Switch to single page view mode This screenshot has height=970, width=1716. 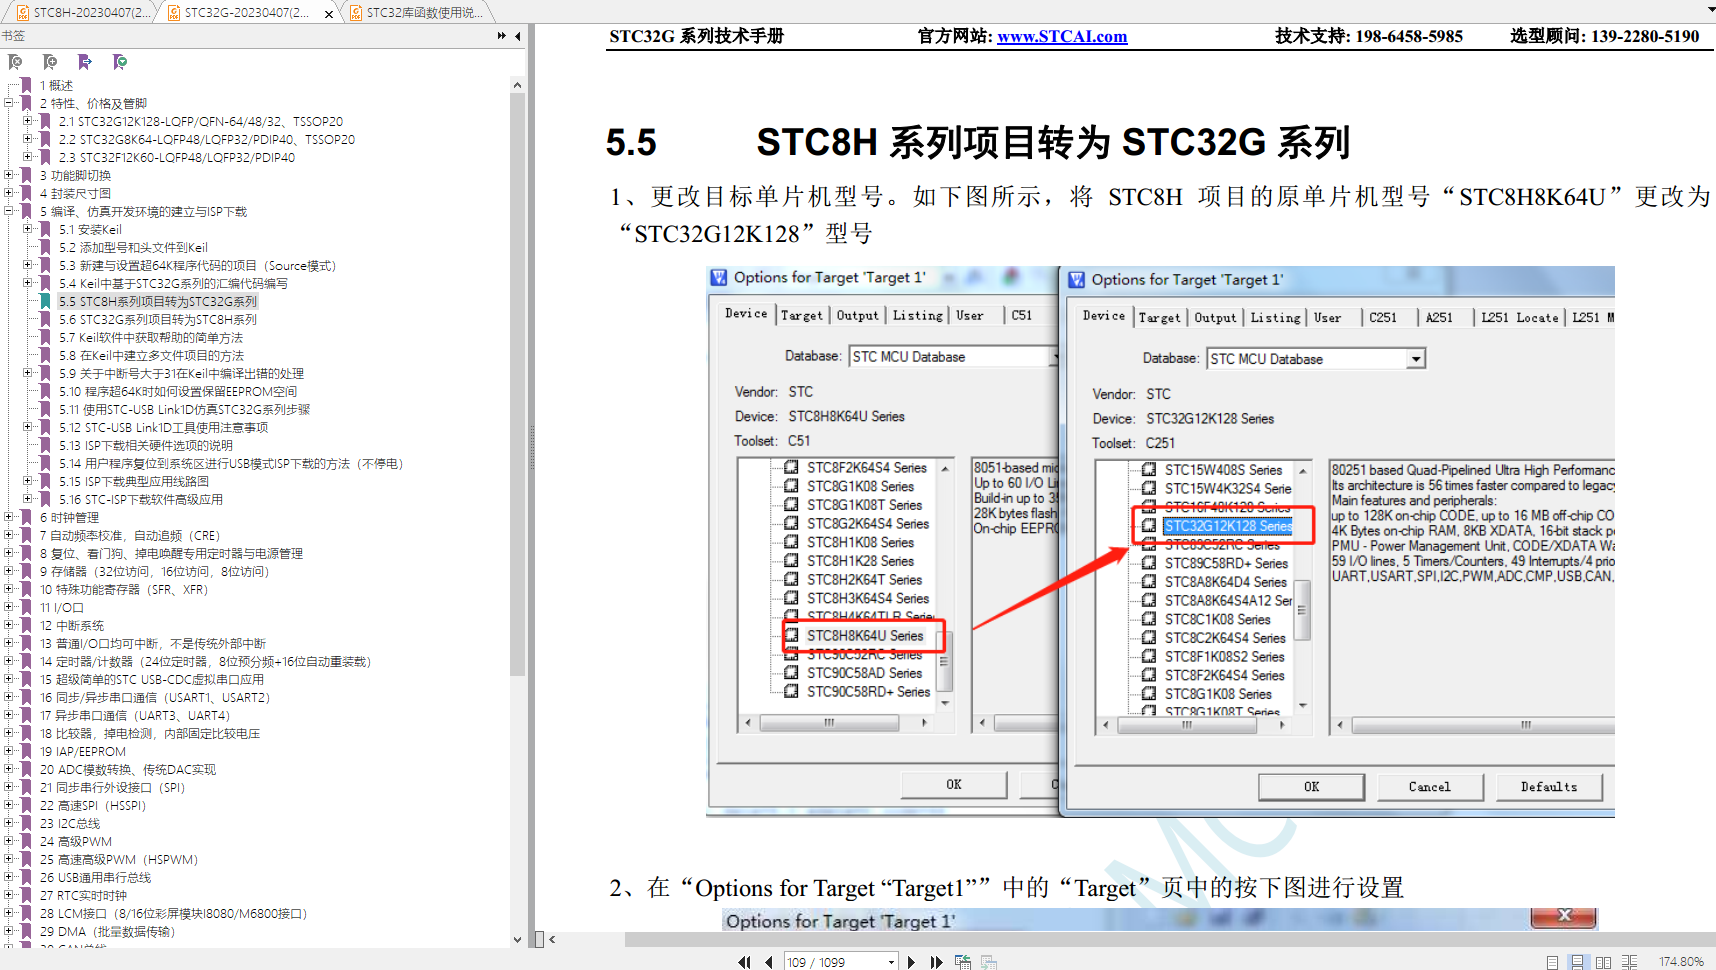pos(1552,962)
